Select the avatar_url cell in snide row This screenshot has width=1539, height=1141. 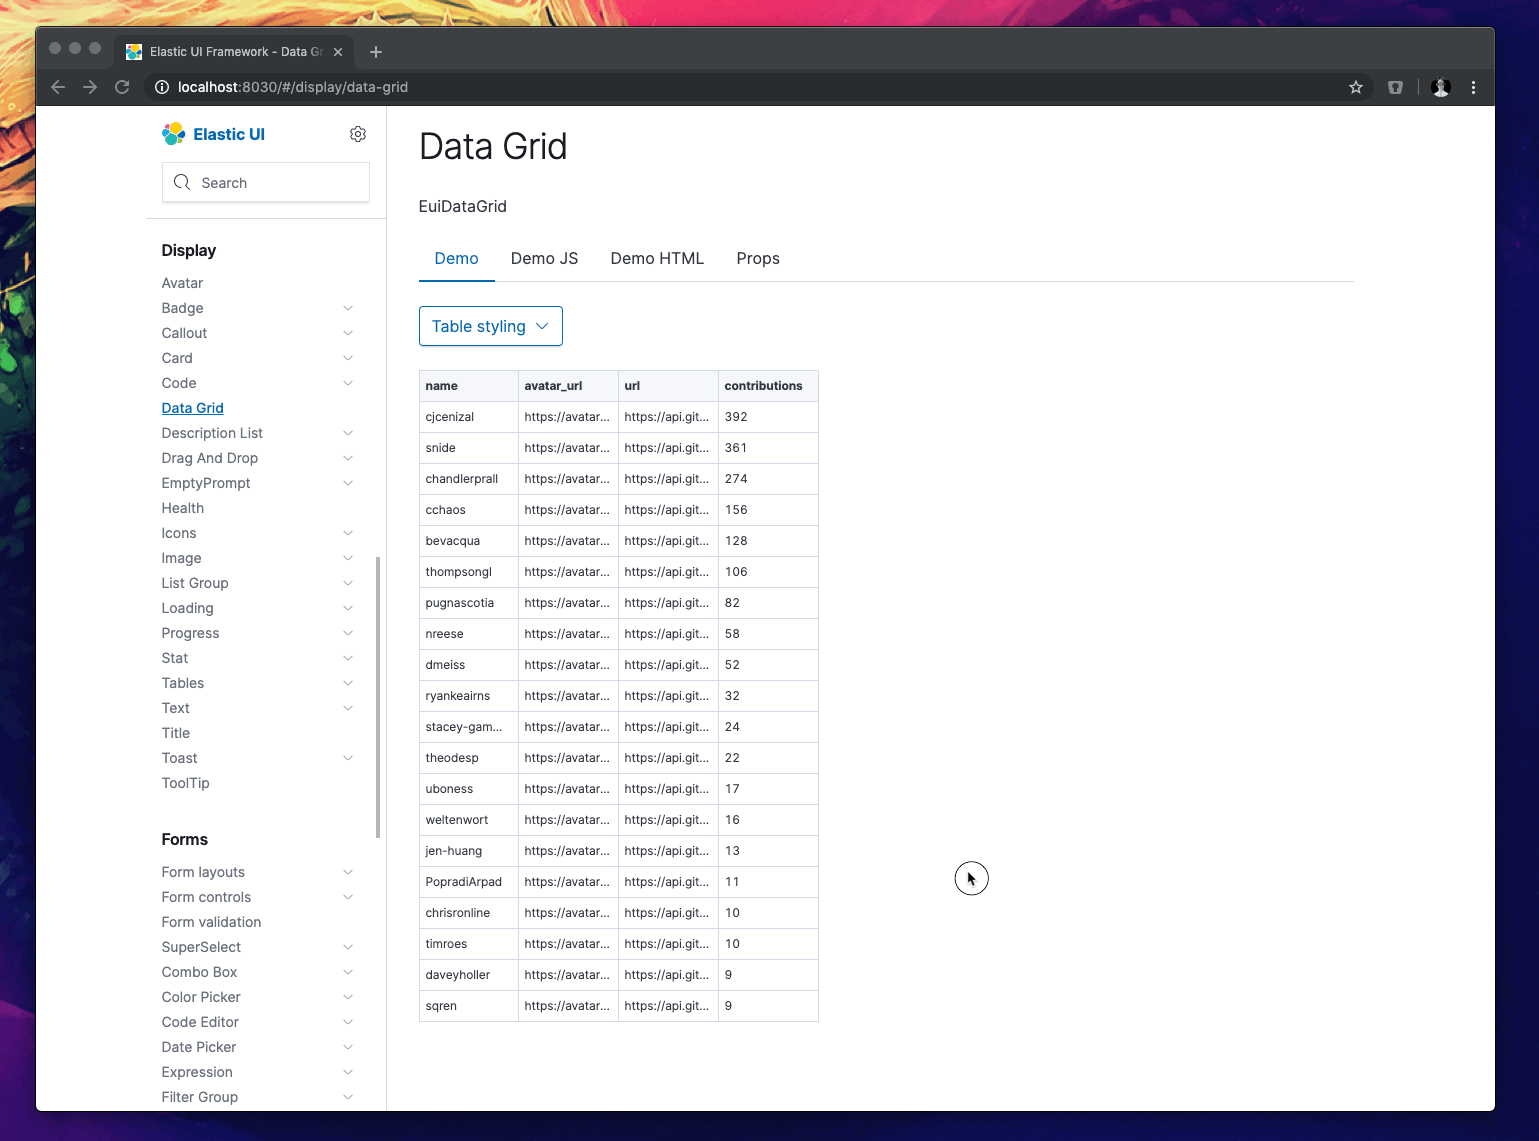[569, 448]
